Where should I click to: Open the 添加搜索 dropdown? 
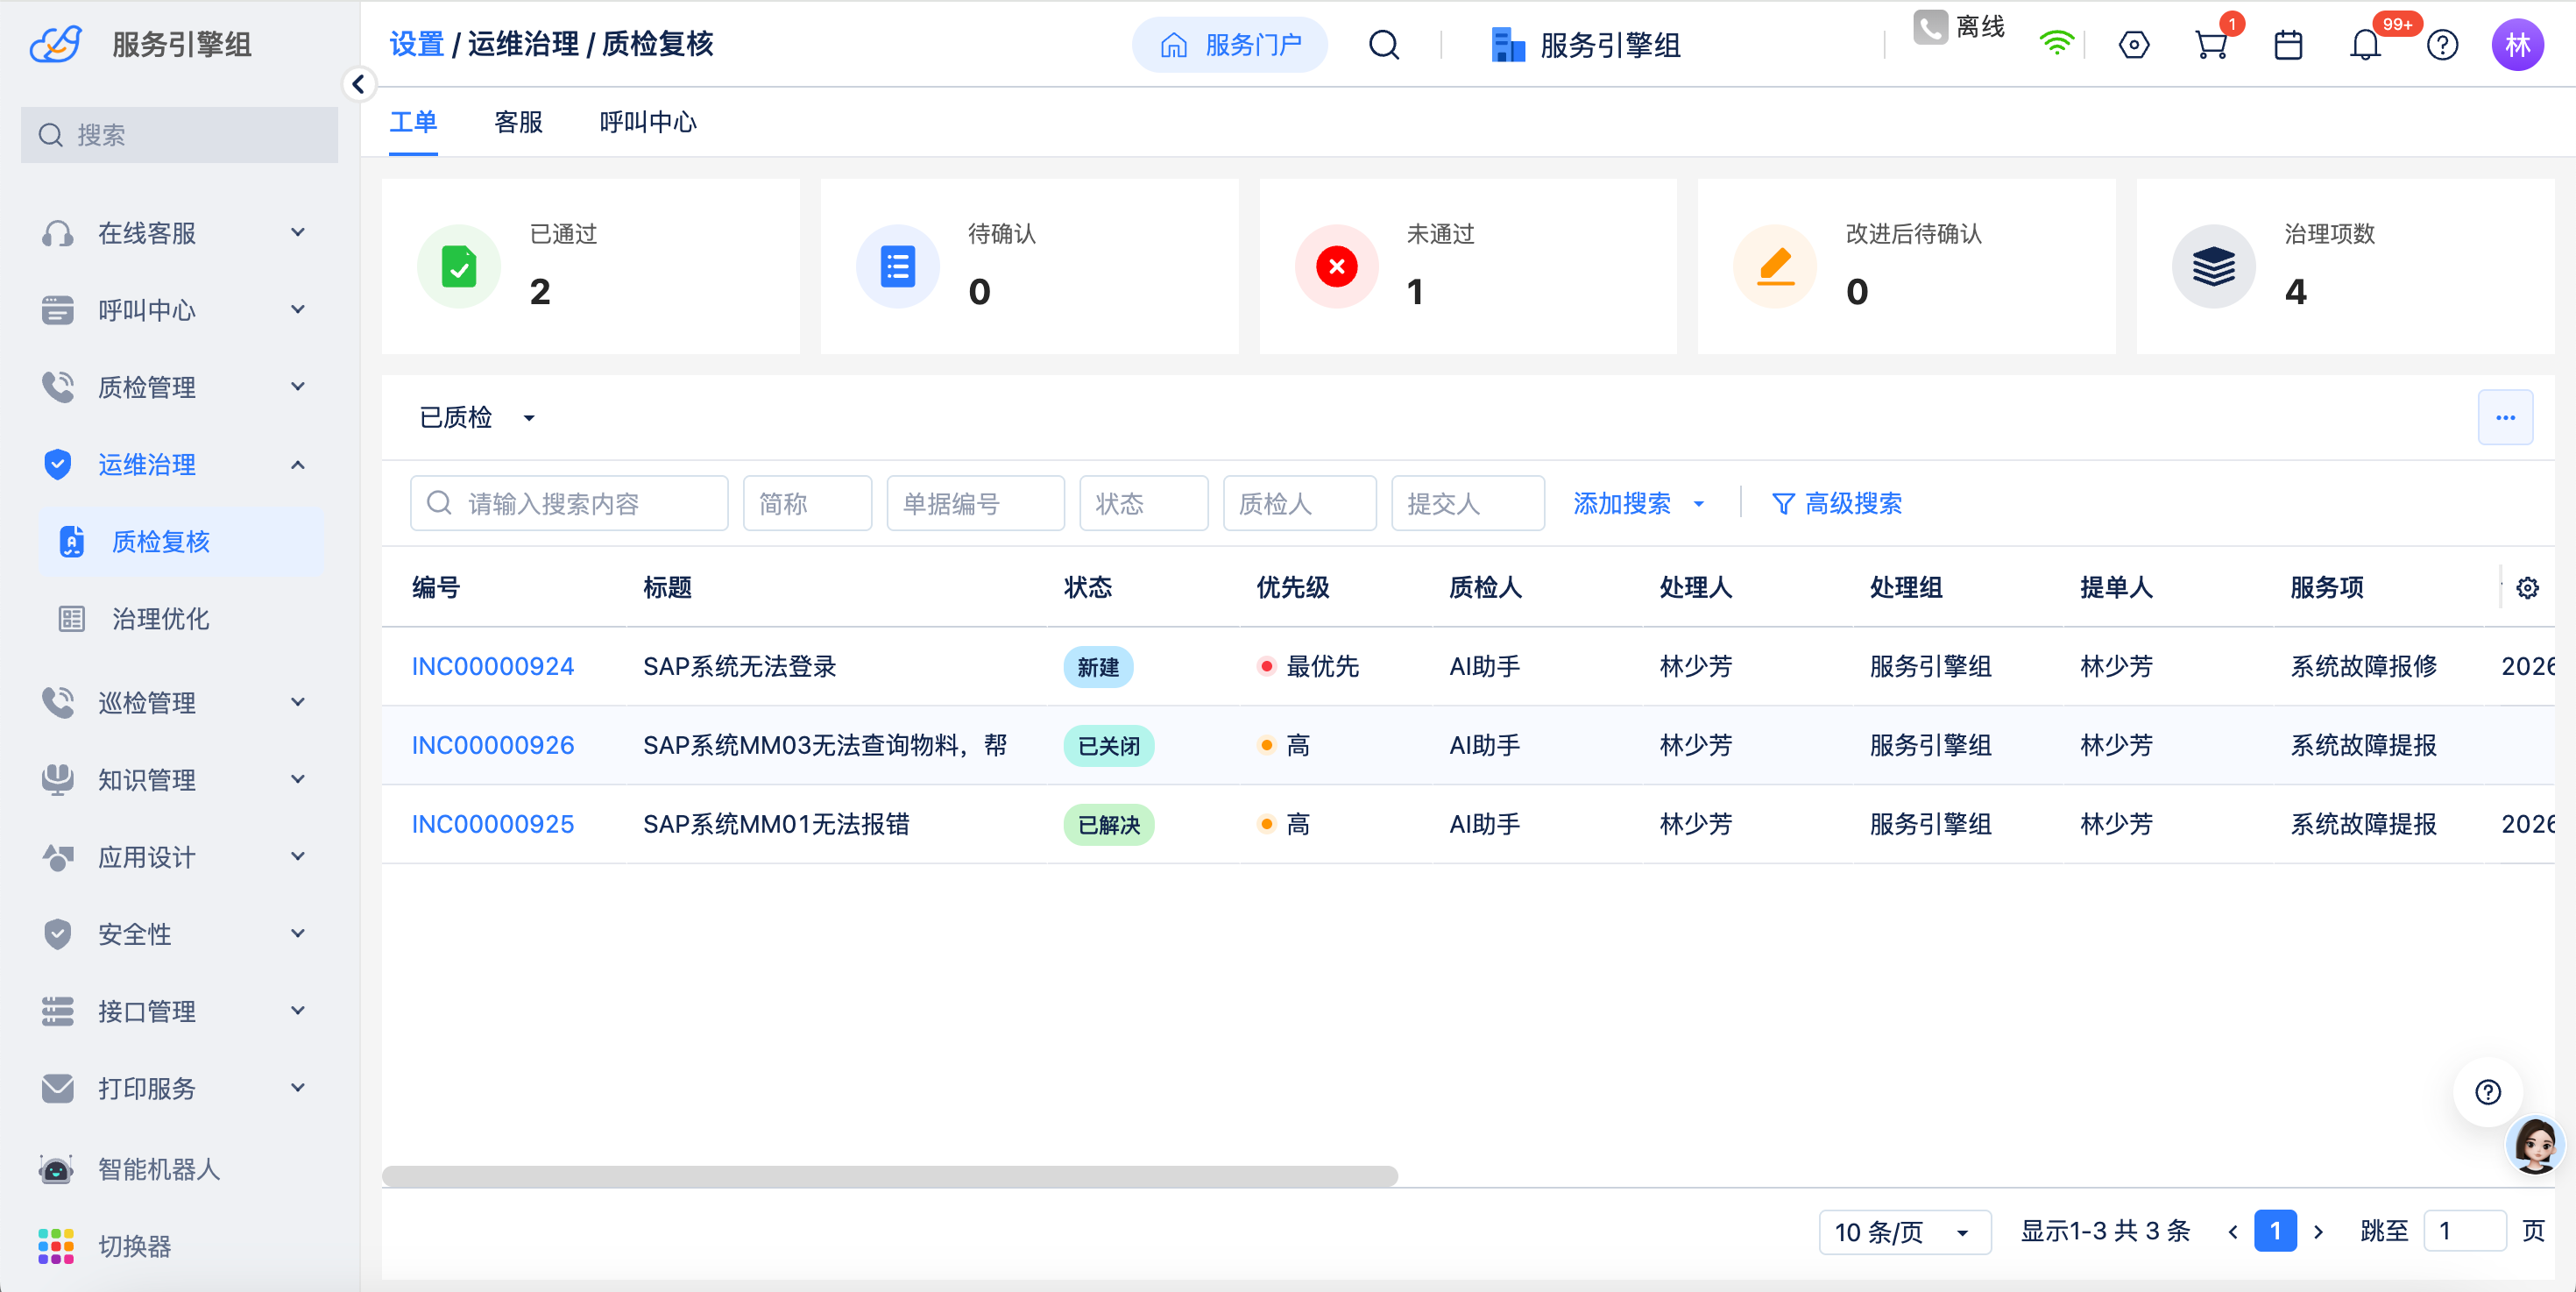pyautogui.click(x=1640, y=504)
